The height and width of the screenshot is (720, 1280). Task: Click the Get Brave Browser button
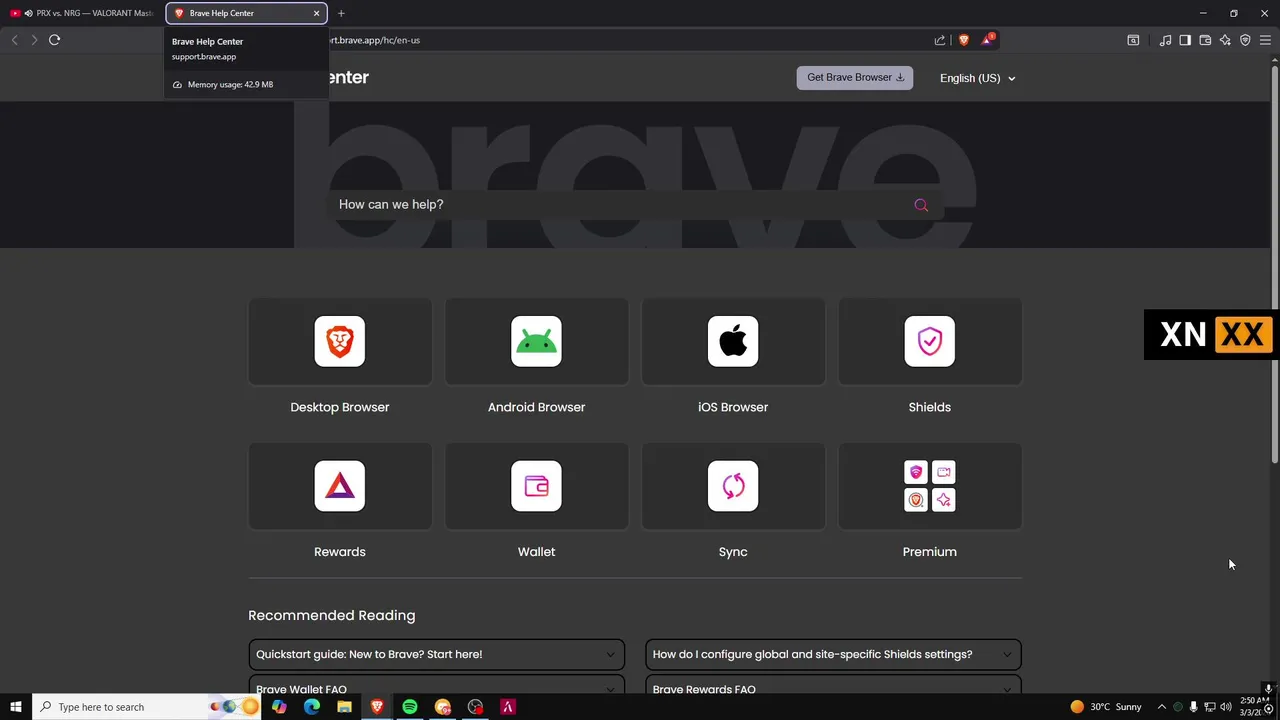pyautogui.click(x=855, y=78)
